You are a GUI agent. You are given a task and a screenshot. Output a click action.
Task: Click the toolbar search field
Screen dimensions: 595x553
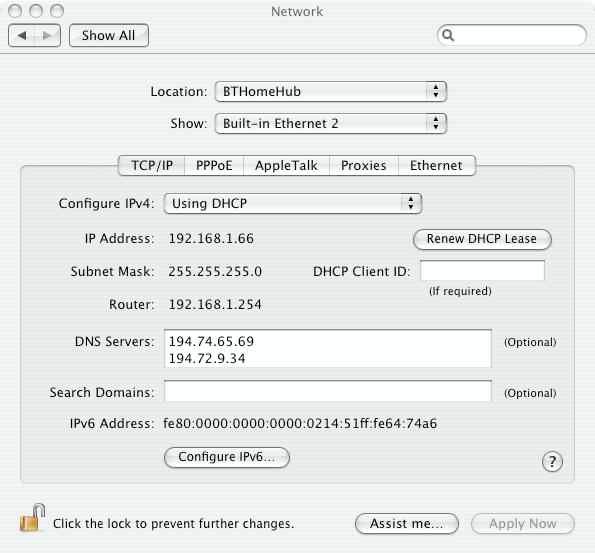tap(512, 35)
